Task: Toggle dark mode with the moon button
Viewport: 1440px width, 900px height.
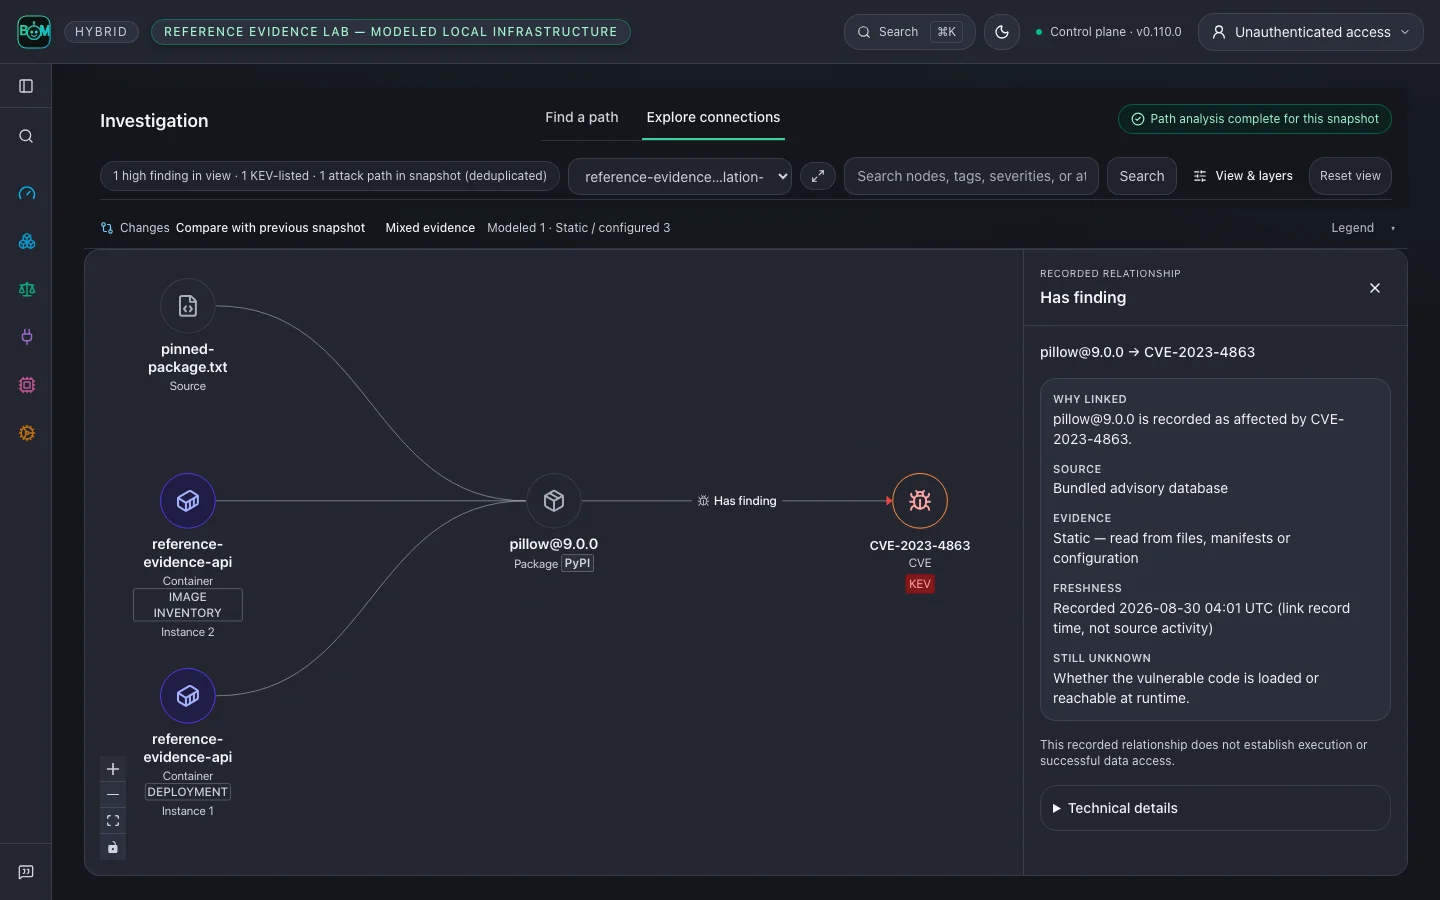Action: [1002, 32]
